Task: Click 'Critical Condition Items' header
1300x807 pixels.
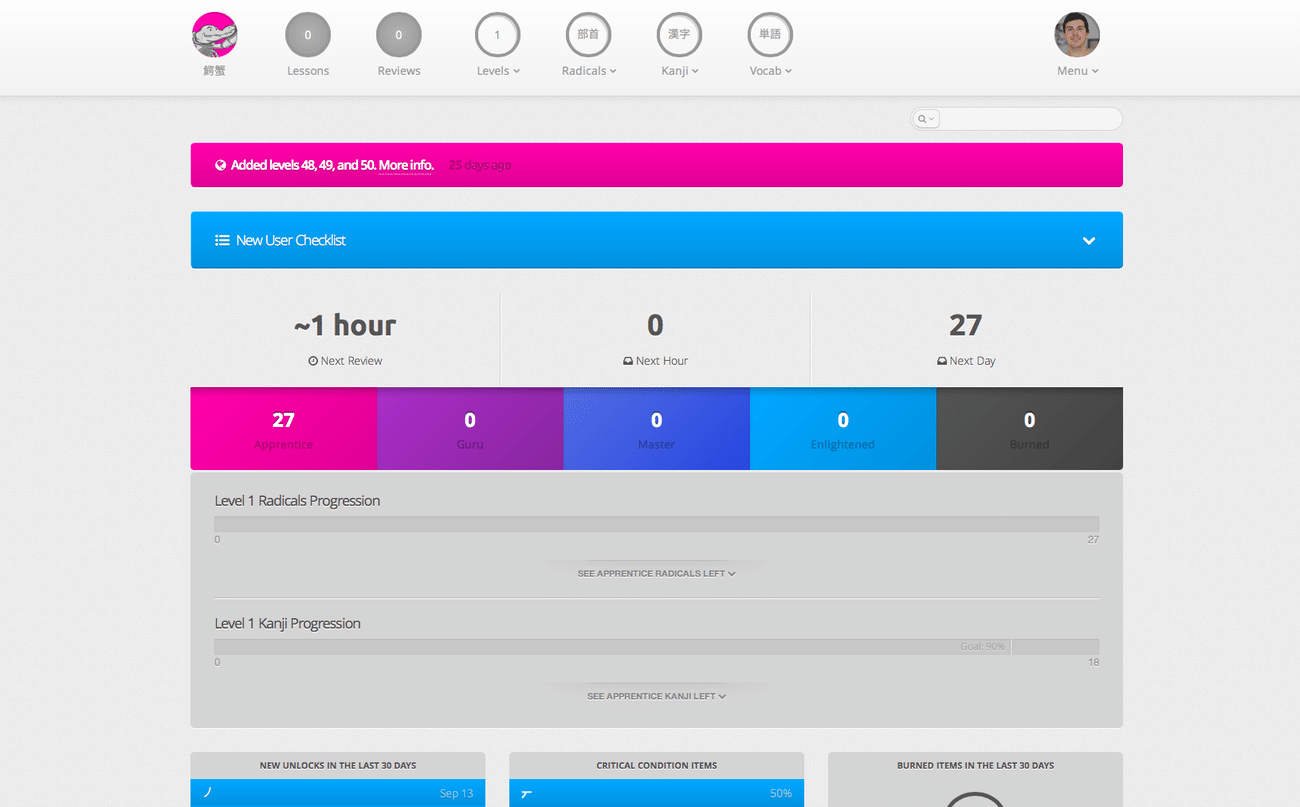Action: (657, 765)
